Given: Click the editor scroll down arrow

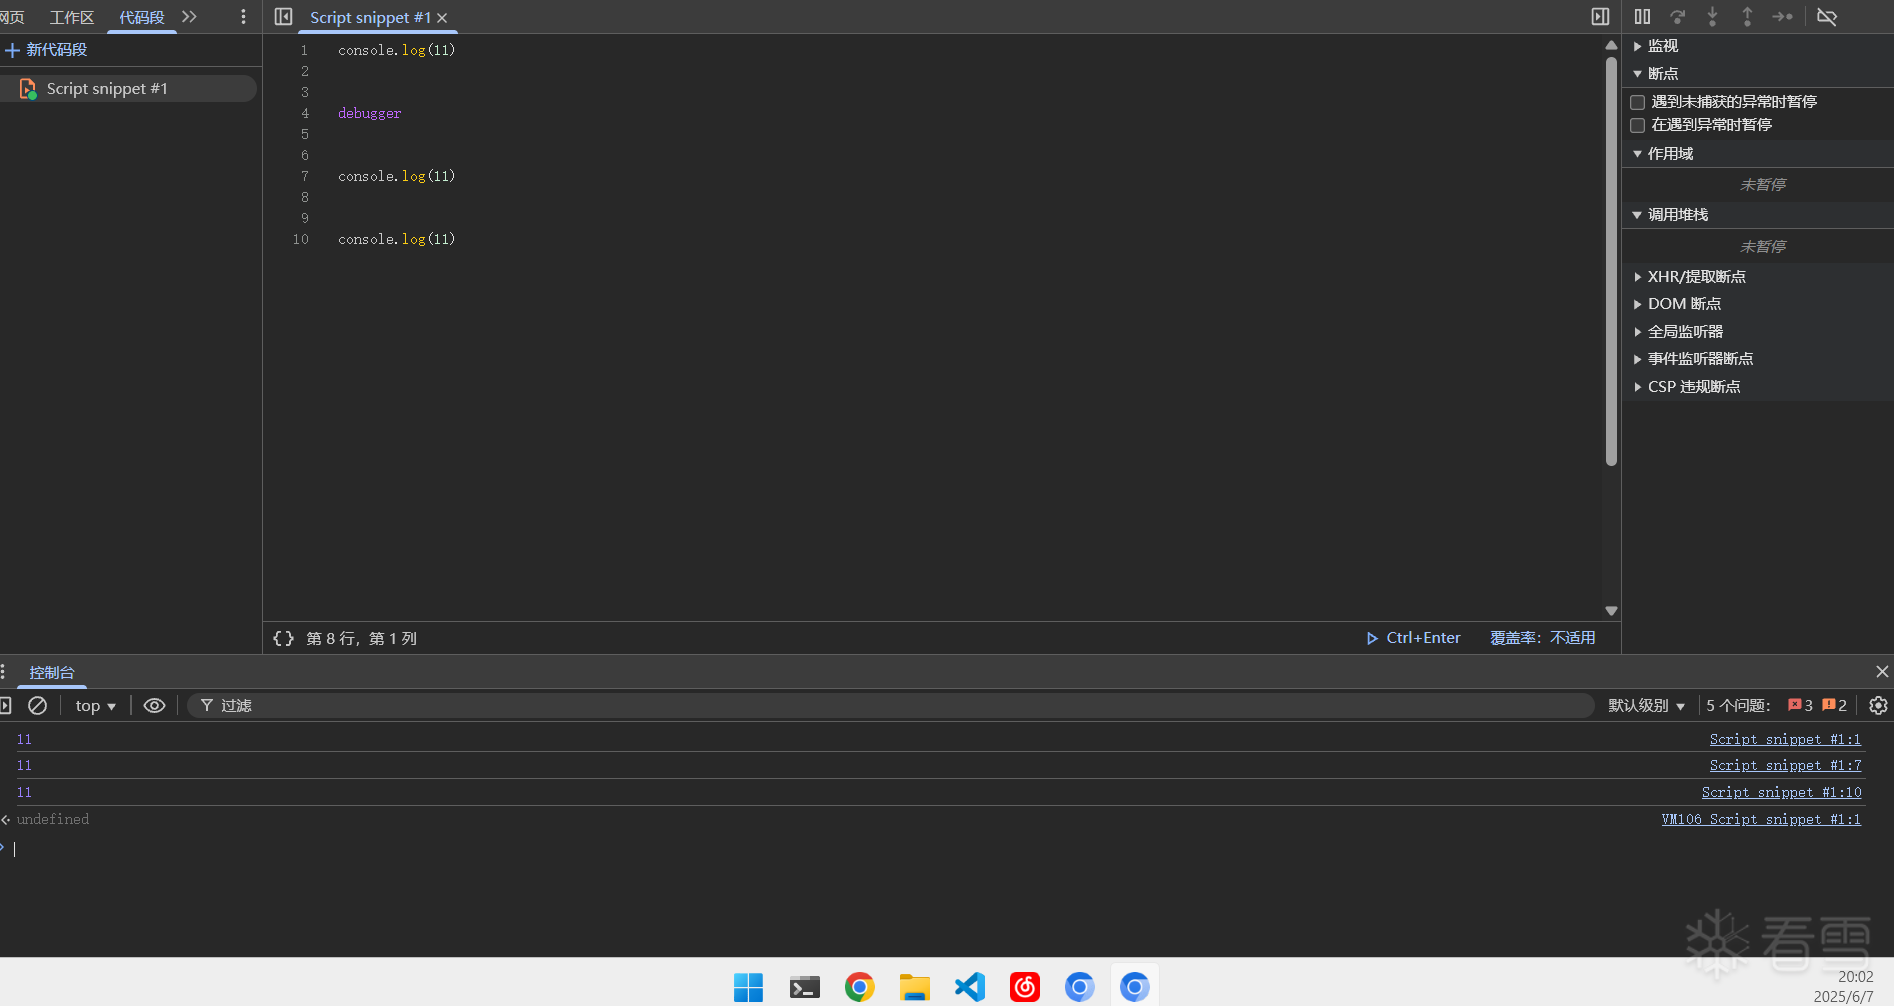Looking at the screenshot, I should (1611, 611).
